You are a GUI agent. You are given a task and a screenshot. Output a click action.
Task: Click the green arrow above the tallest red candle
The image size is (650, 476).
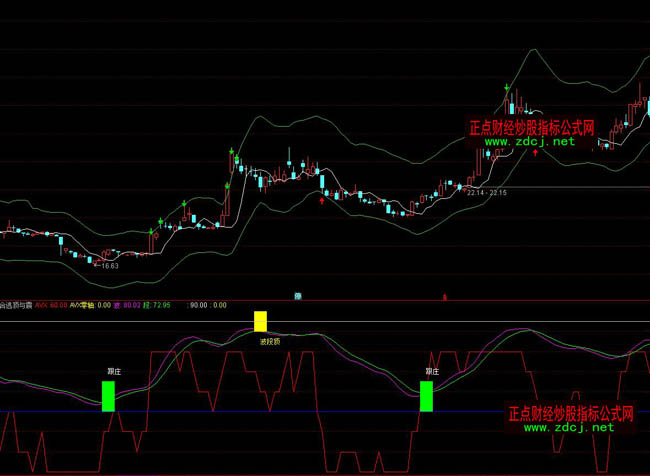pyautogui.click(x=232, y=151)
